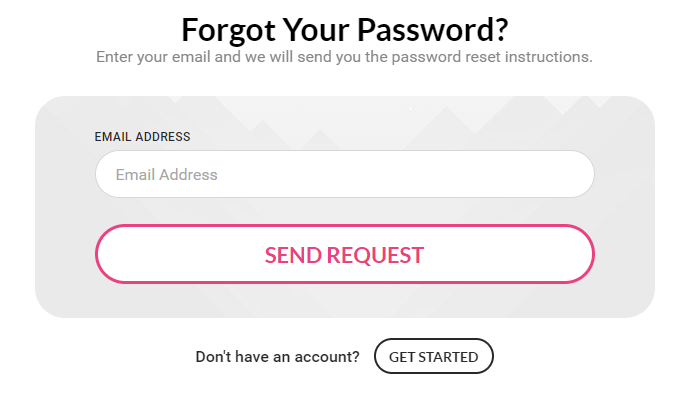Click the pink-bordered request button
Screen dimensions: 675x397
(344, 254)
